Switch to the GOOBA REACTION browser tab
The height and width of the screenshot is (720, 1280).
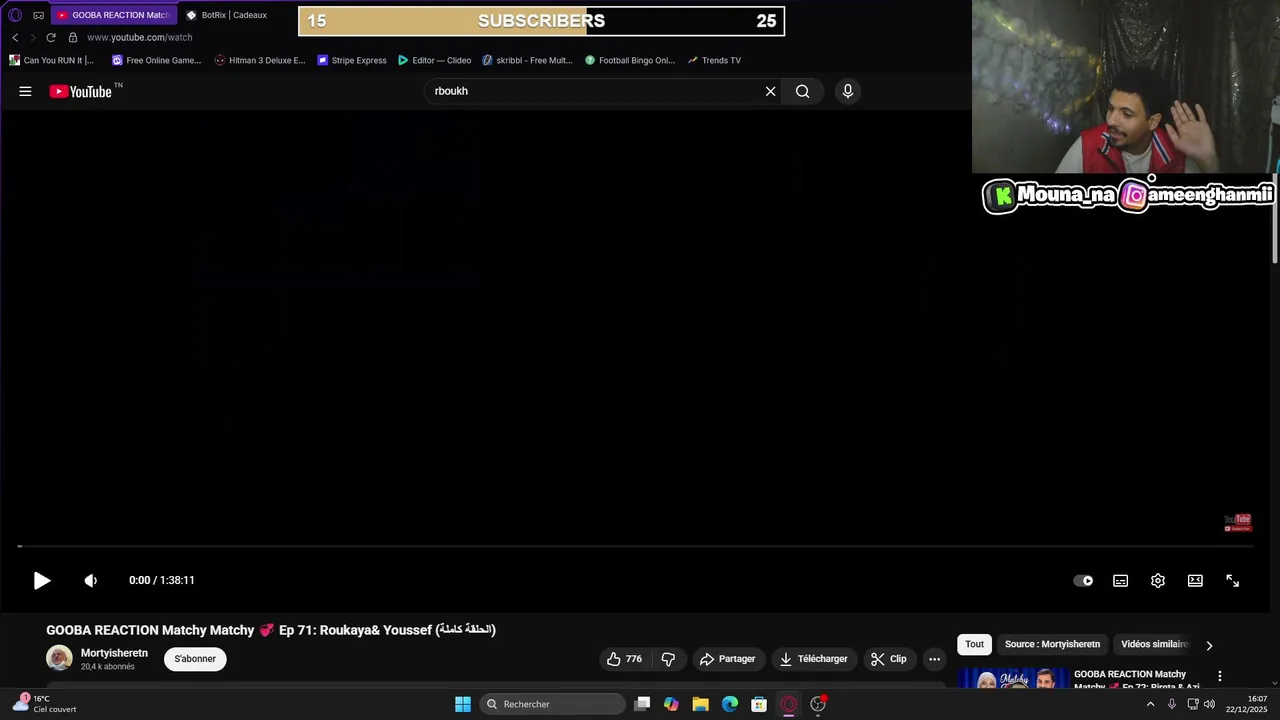pos(113,15)
